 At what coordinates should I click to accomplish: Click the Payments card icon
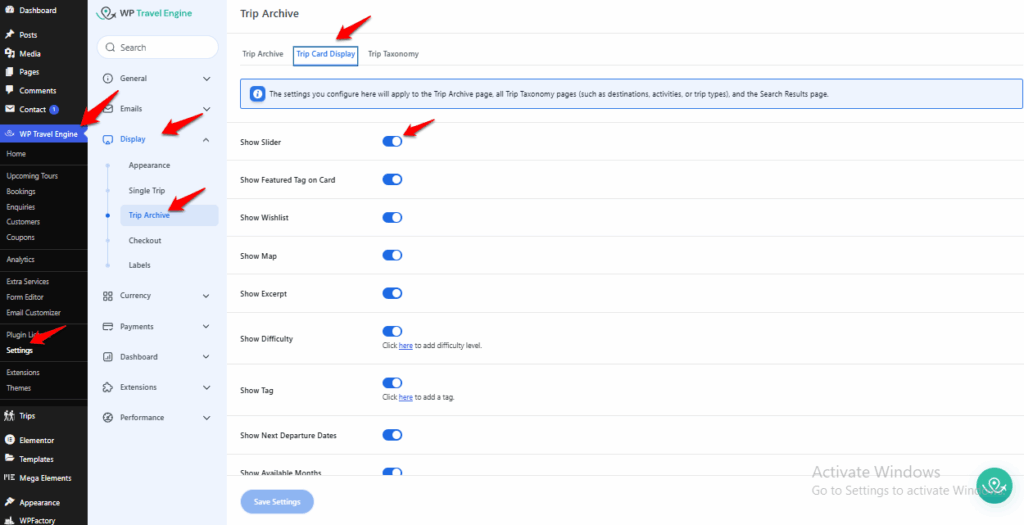pos(108,326)
